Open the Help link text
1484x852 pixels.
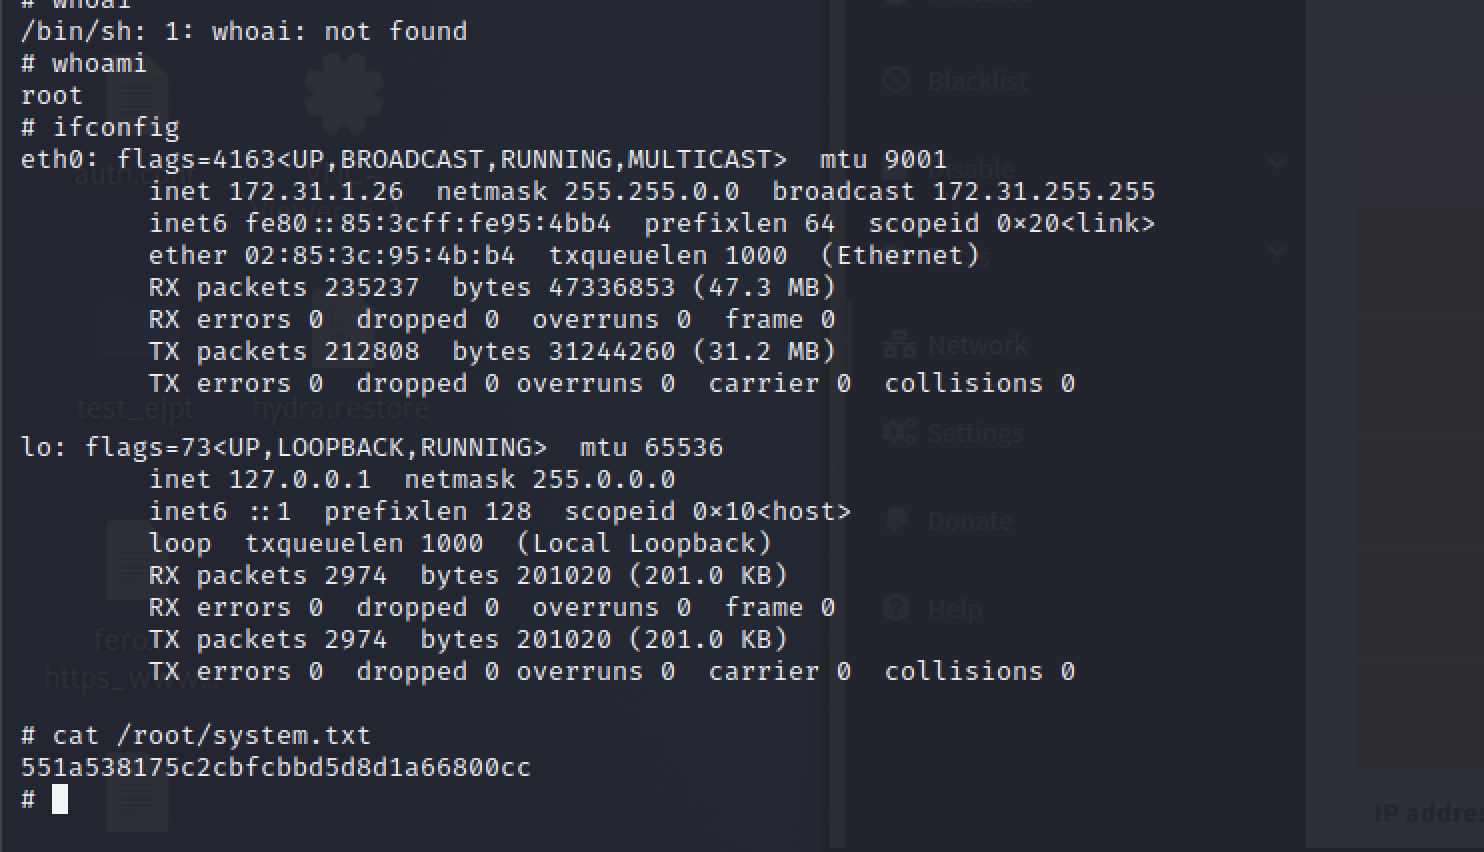pyautogui.click(x=954, y=609)
